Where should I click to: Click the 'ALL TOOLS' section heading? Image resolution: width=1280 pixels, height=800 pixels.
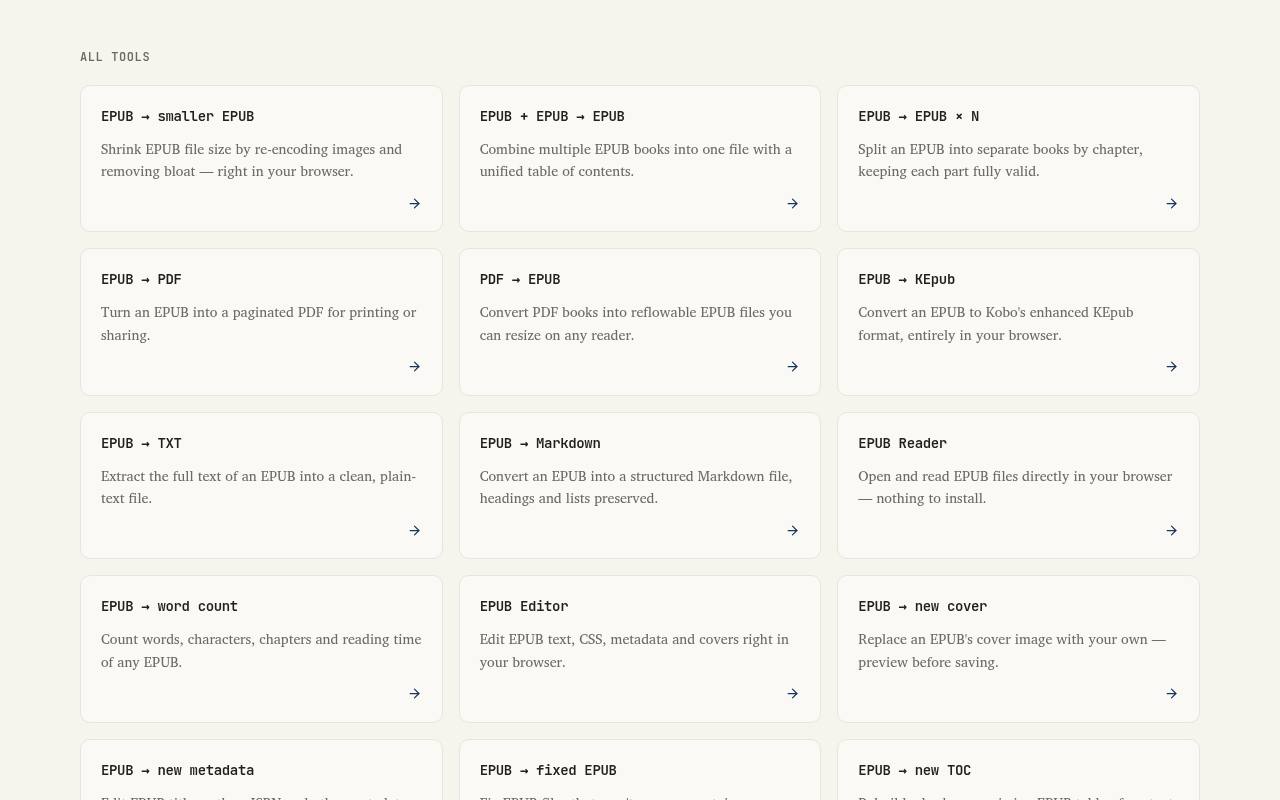point(115,57)
